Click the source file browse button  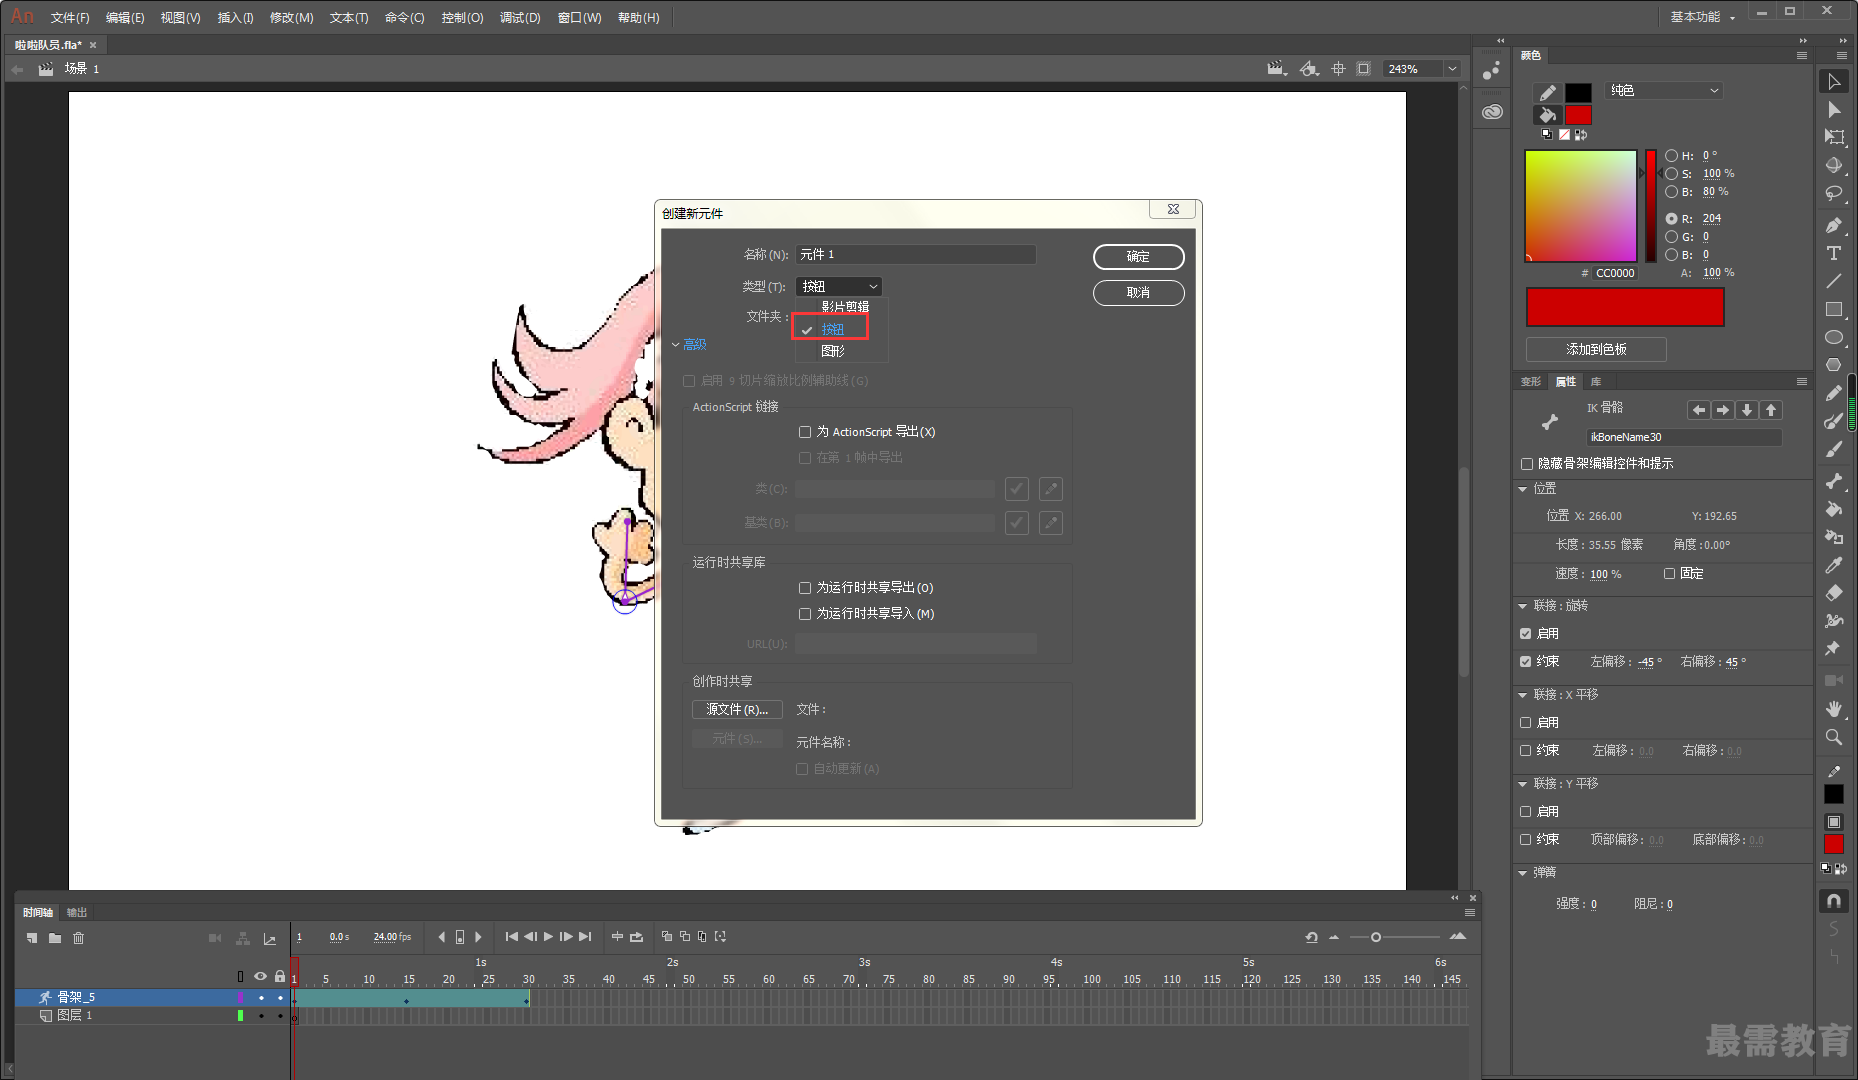tap(737, 710)
